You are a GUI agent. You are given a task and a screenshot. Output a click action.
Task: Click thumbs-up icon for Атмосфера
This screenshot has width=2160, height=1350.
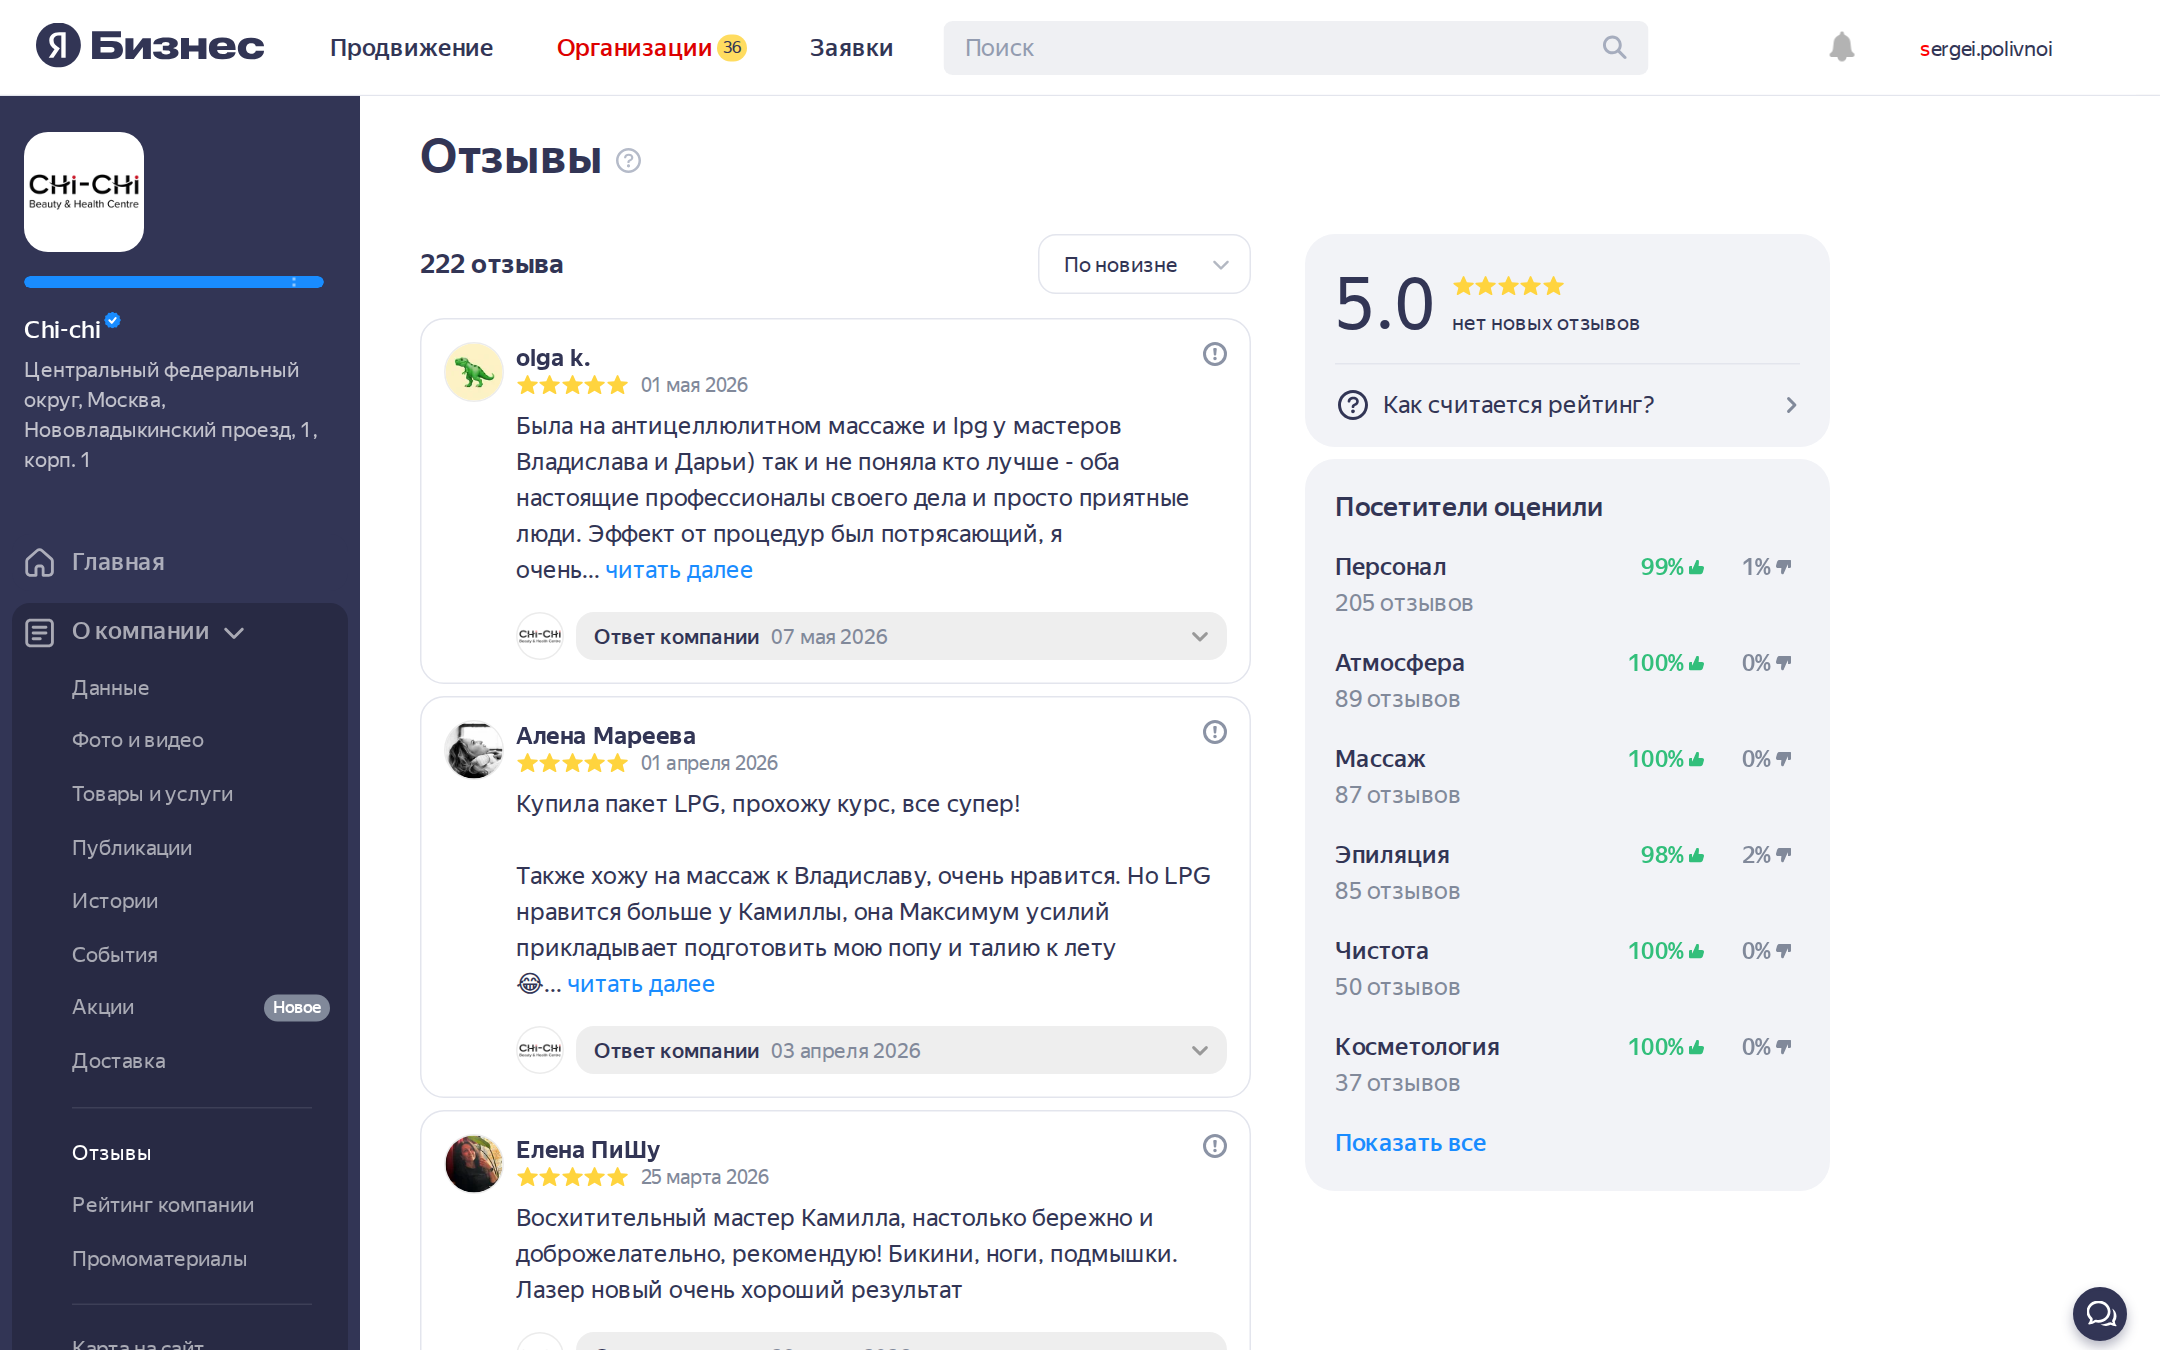click(x=1696, y=663)
